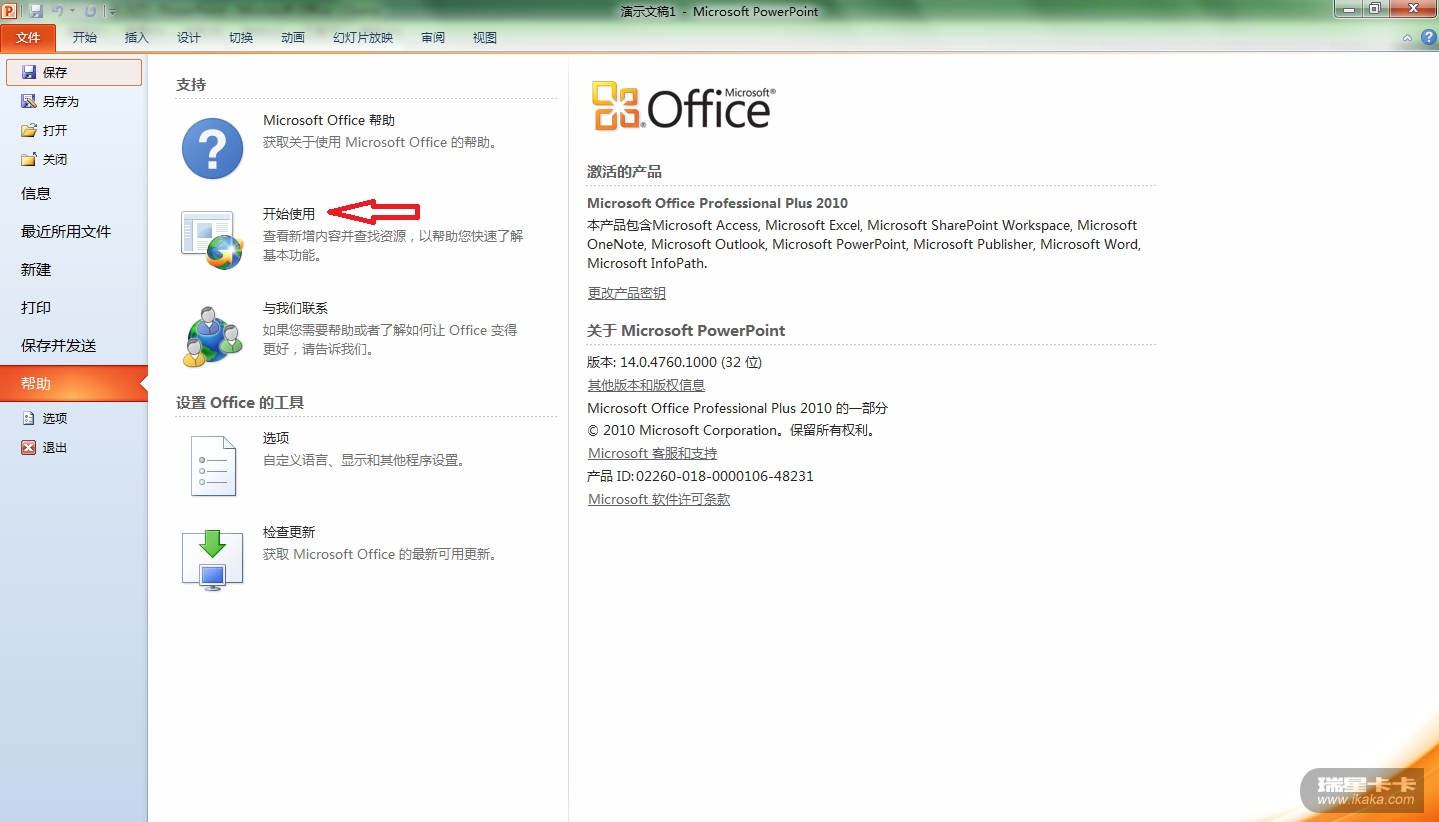
Task: Switch to the 设计 (Design) tab
Action: click(189, 38)
